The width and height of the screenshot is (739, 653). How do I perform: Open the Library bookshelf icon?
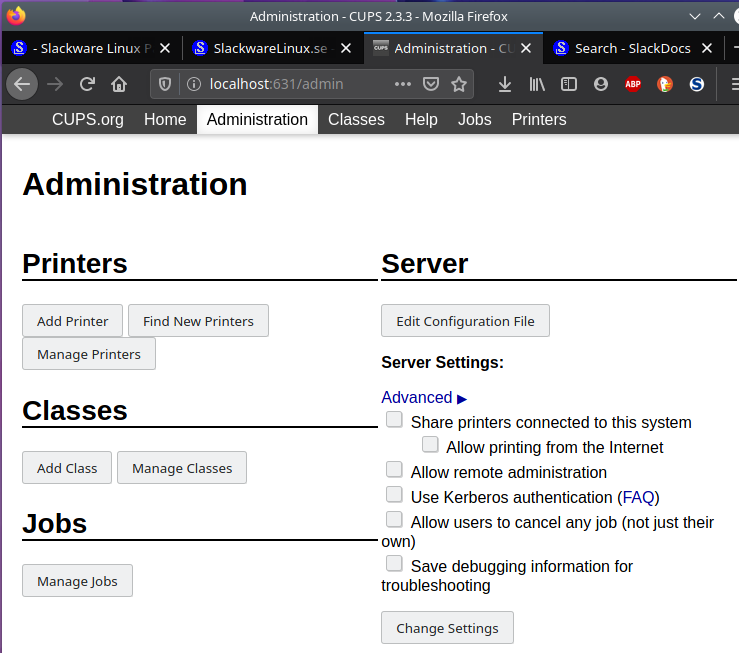point(537,84)
